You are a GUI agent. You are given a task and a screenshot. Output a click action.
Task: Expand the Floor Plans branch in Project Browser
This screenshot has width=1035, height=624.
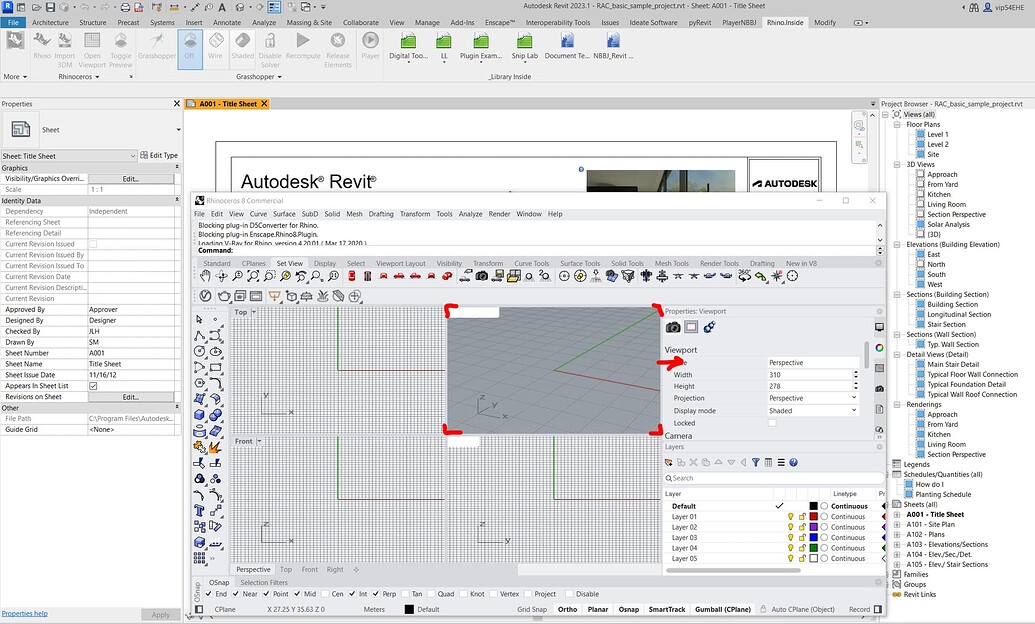[899, 124]
